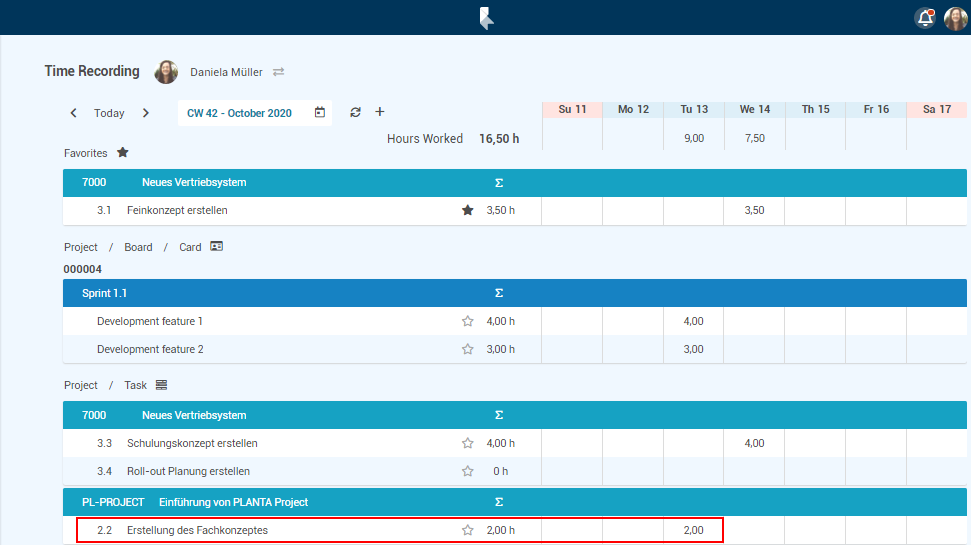Click the plus icon to add entry
Image resolution: width=971 pixels, height=545 pixels.
point(380,112)
